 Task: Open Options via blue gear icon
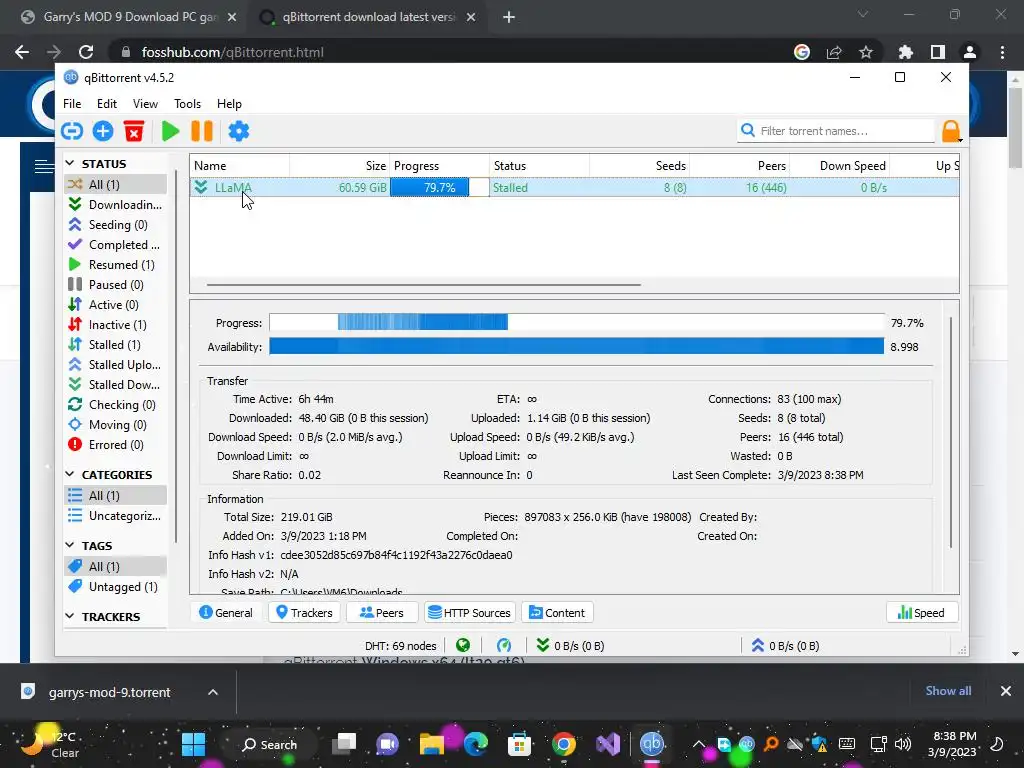[238, 131]
